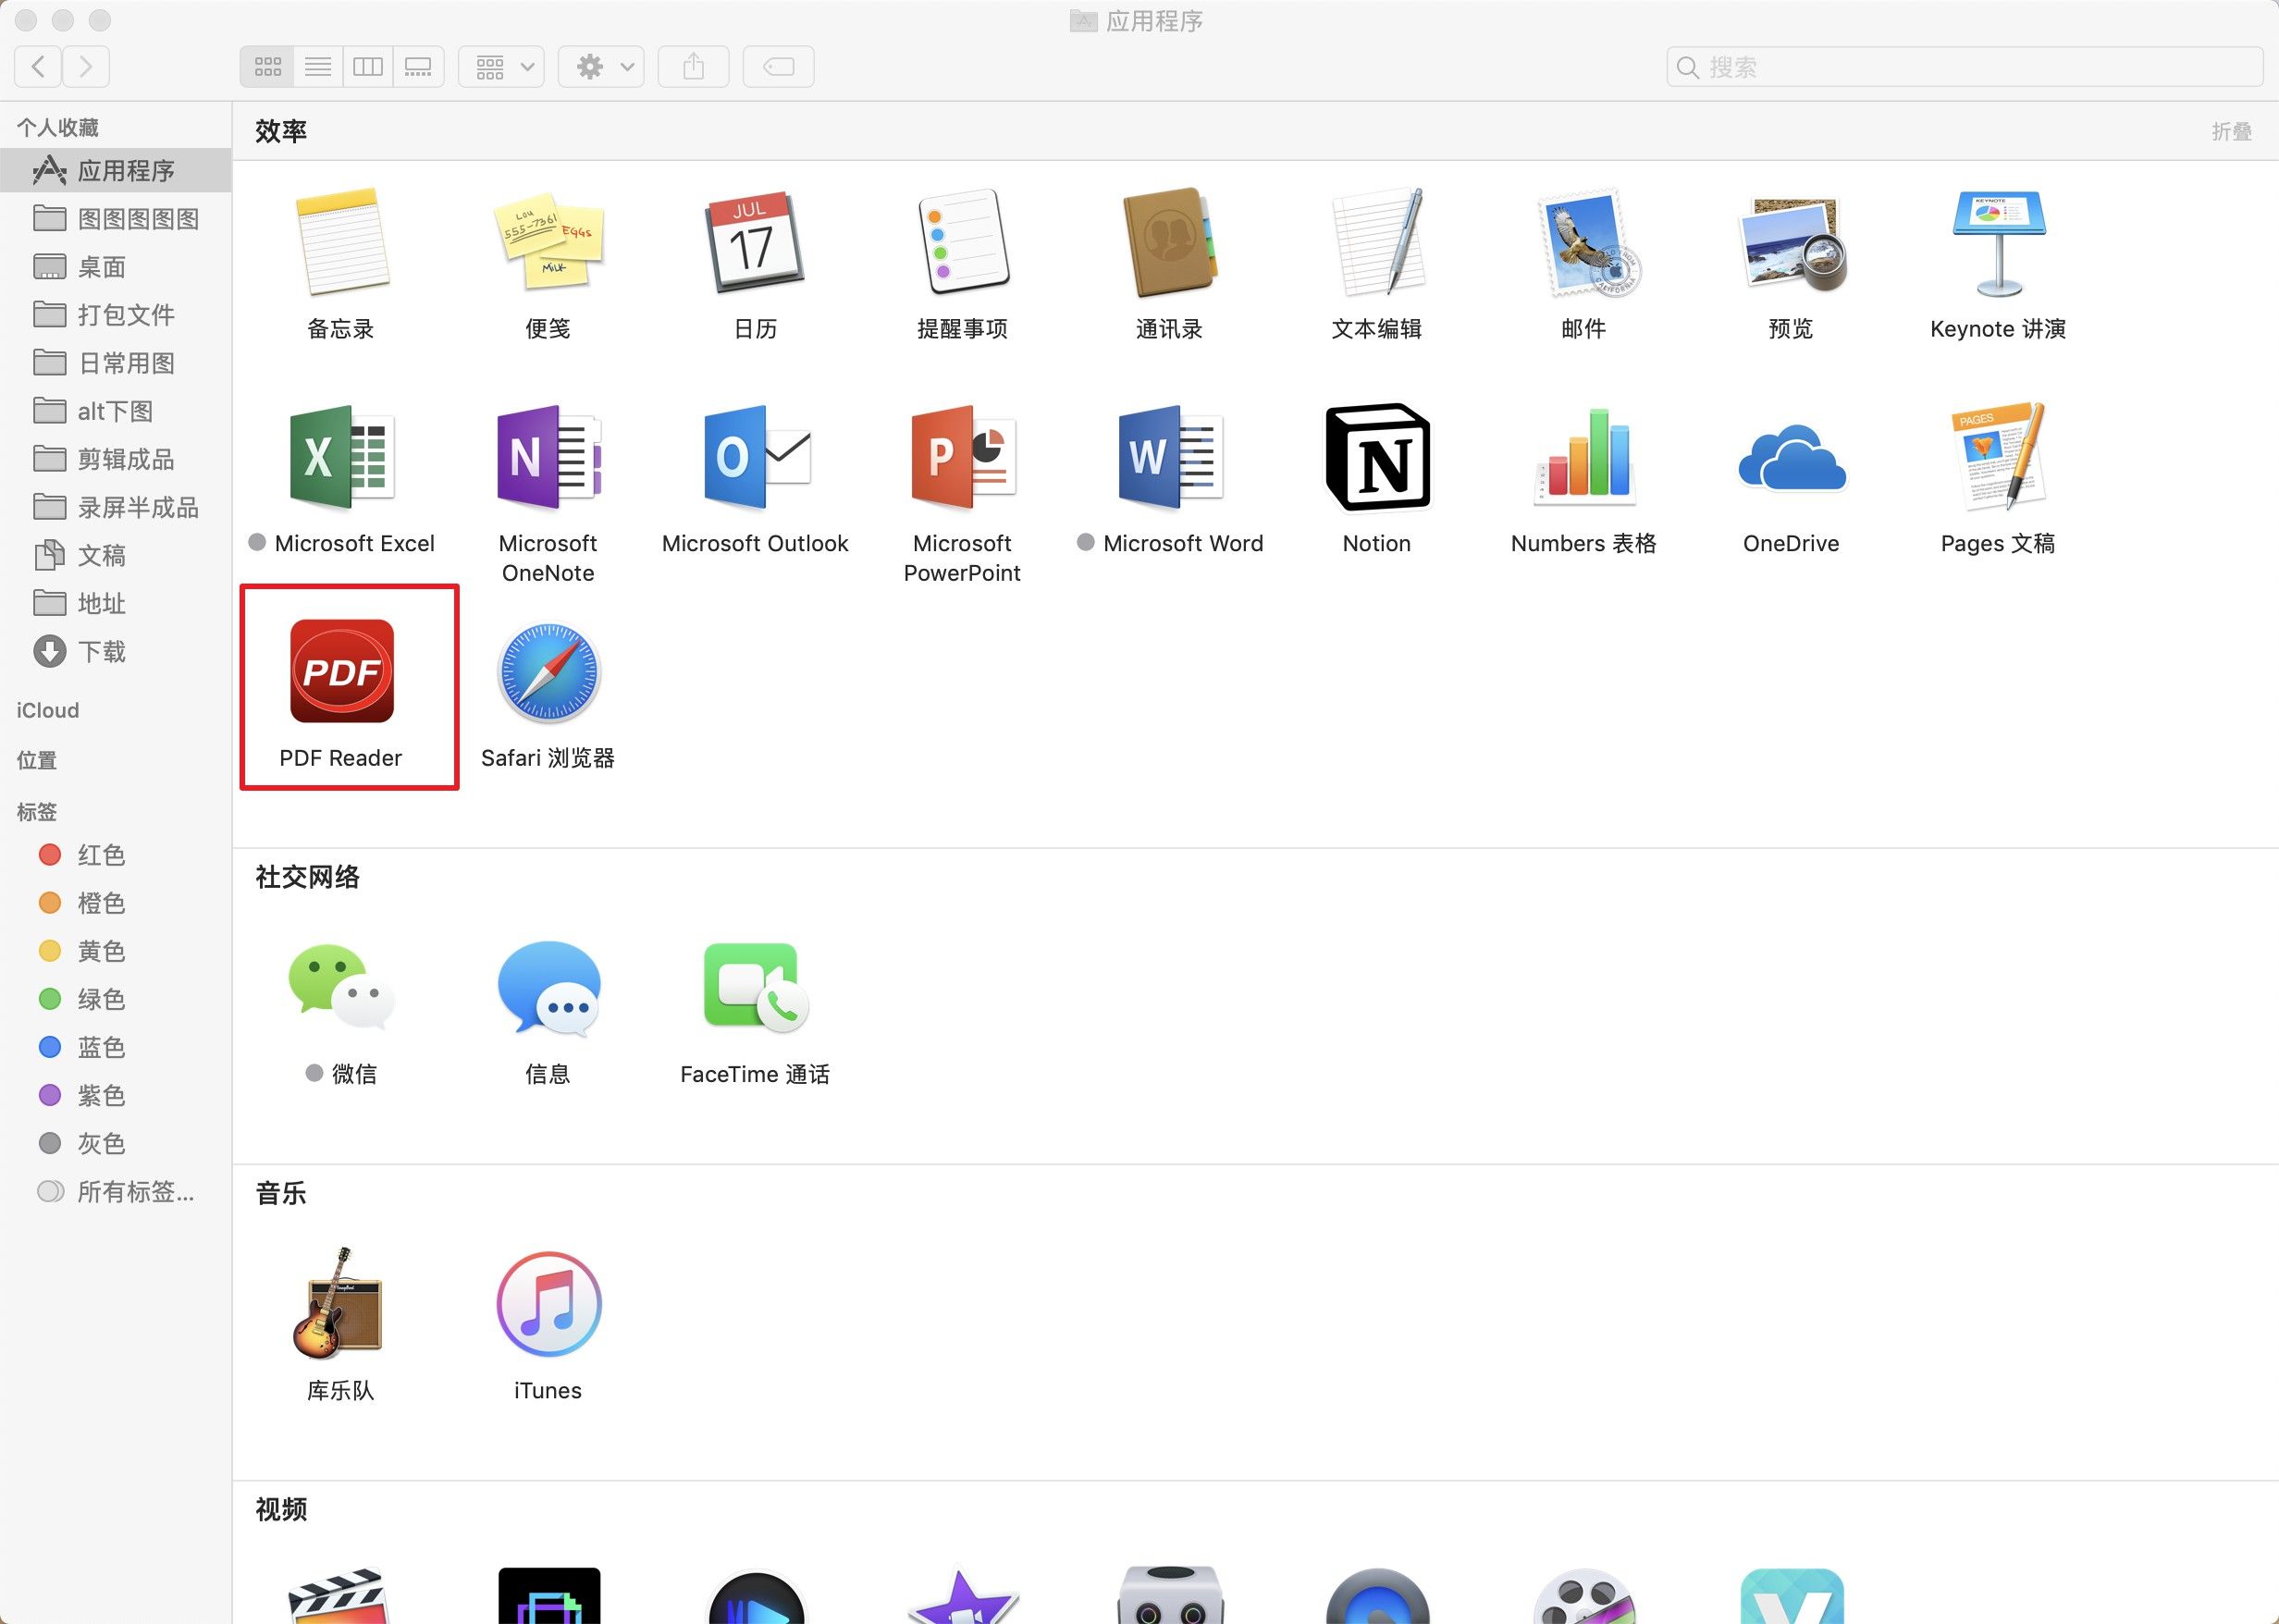
Task: Open the 日常用图 sidebar folder
Action: [x=116, y=363]
